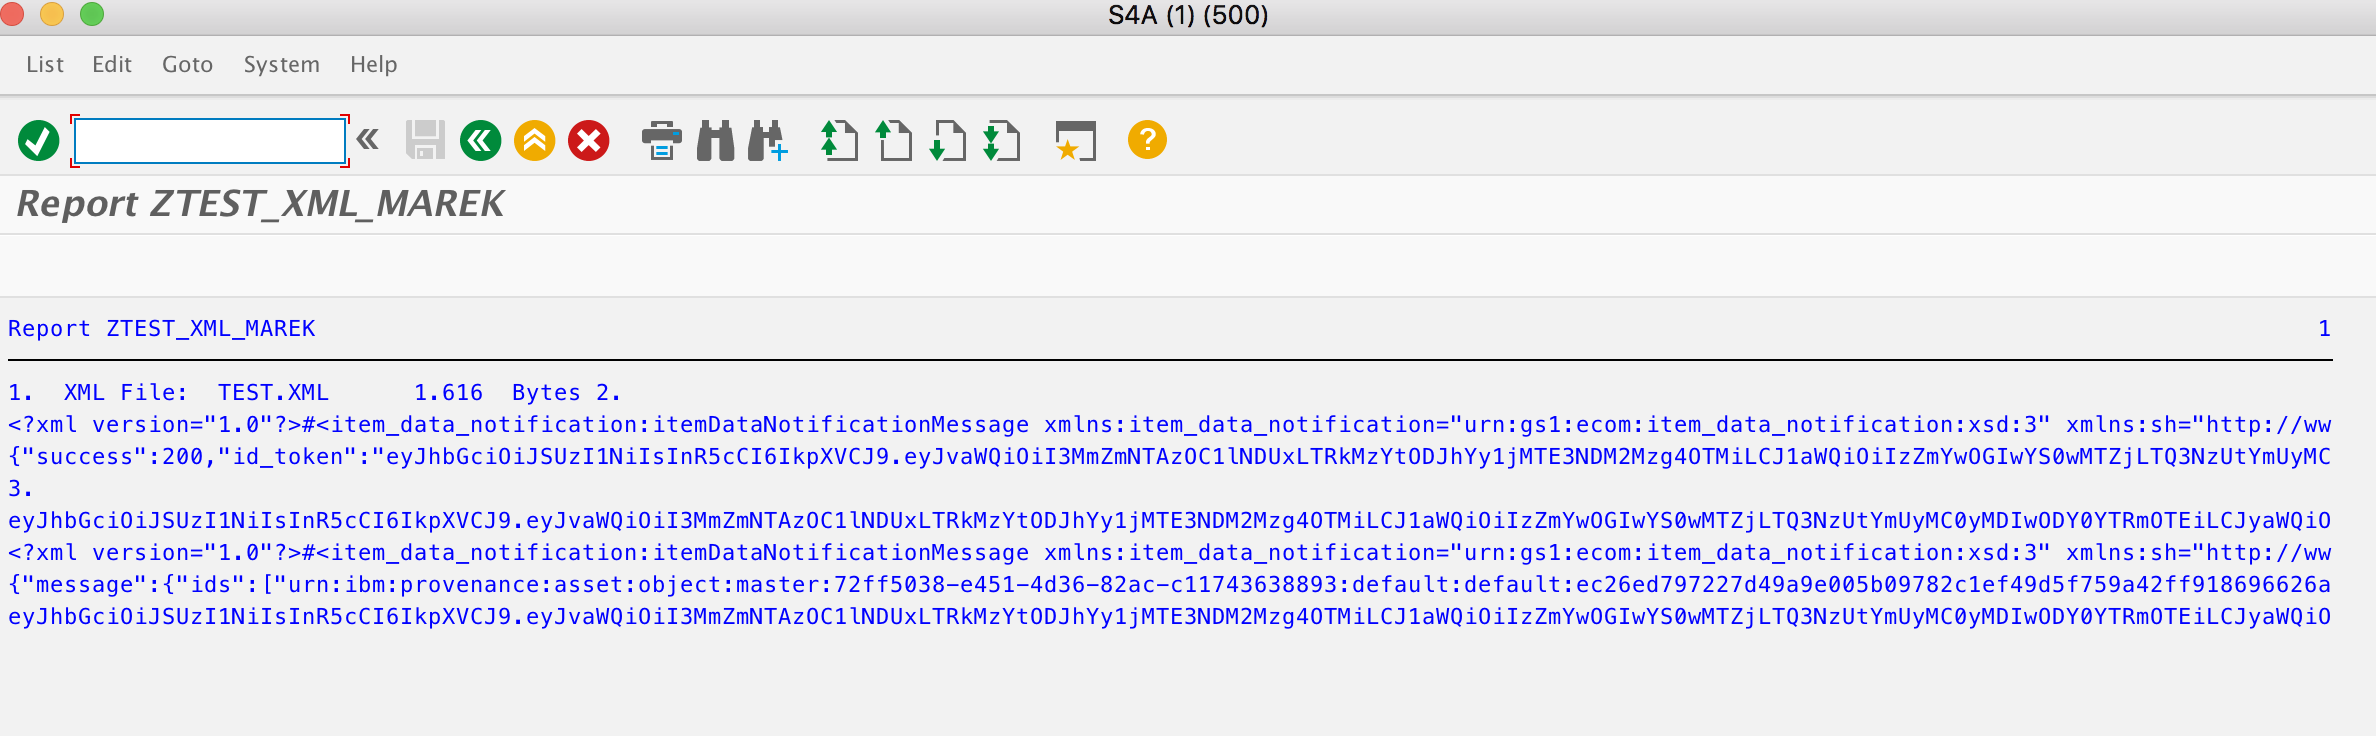Open the List menu

pos(45,64)
